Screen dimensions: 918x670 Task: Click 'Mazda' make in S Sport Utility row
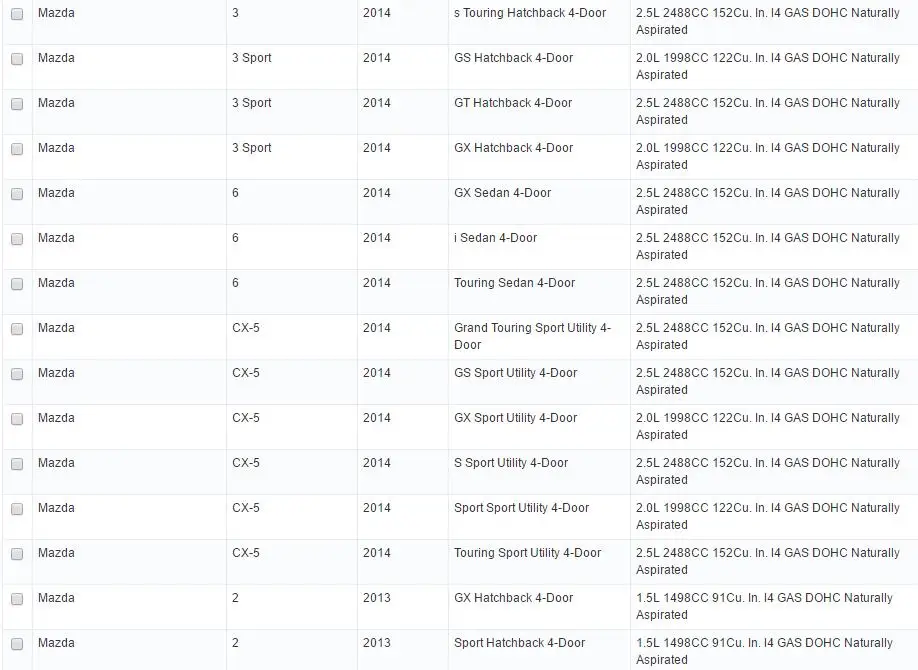point(56,463)
